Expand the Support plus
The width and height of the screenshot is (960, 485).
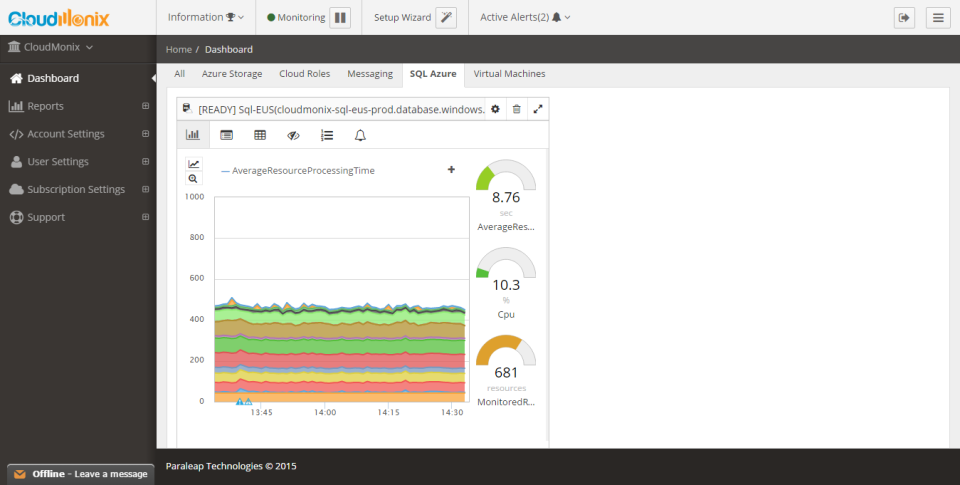tap(145, 217)
